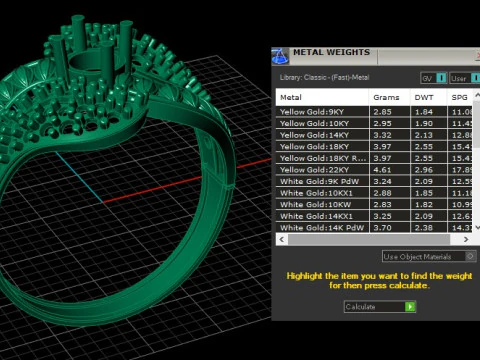This screenshot has height=360, width=480.
Task: Click the 1.85 DWT cell
Action: (428, 193)
